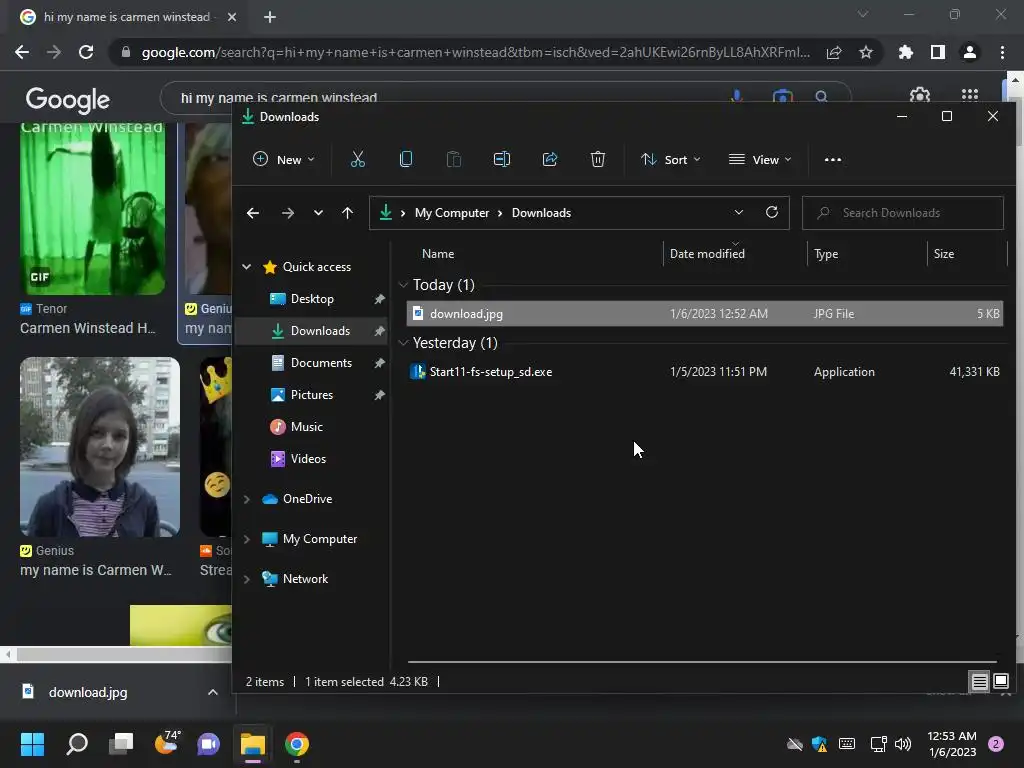This screenshot has width=1024, height=768.
Task: Open Chat app on taskbar
Action: tap(208, 744)
